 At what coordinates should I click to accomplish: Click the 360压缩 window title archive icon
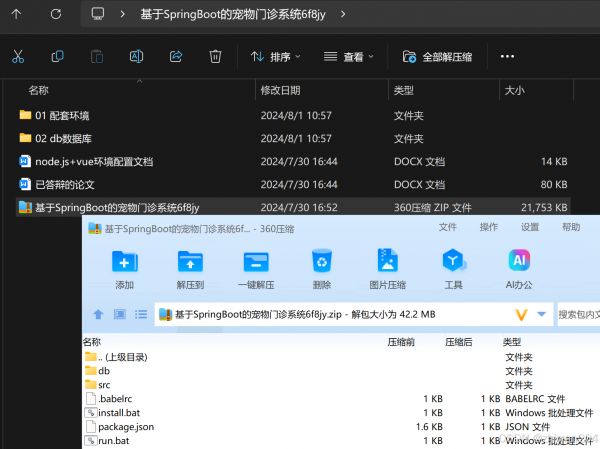click(x=95, y=229)
